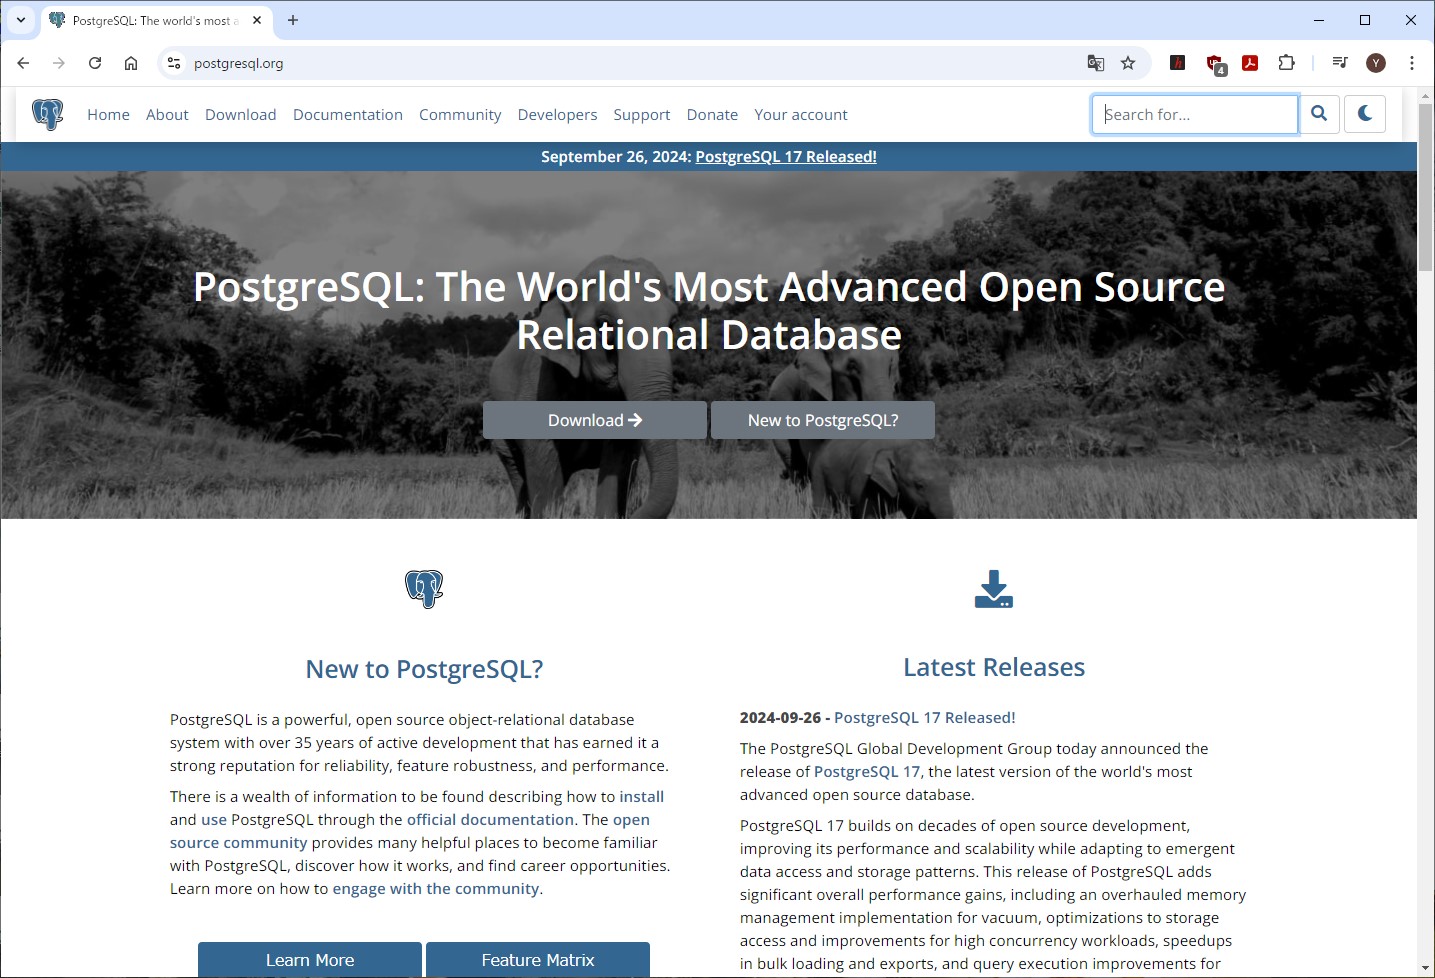1435x978 pixels.
Task: Click the PostgreSQL elephant logo in navbar
Action: point(47,115)
